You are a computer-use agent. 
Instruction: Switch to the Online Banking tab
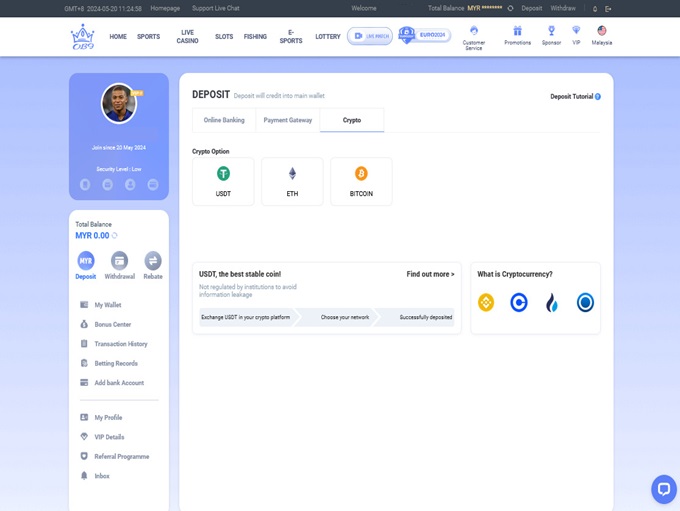[x=224, y=120]
